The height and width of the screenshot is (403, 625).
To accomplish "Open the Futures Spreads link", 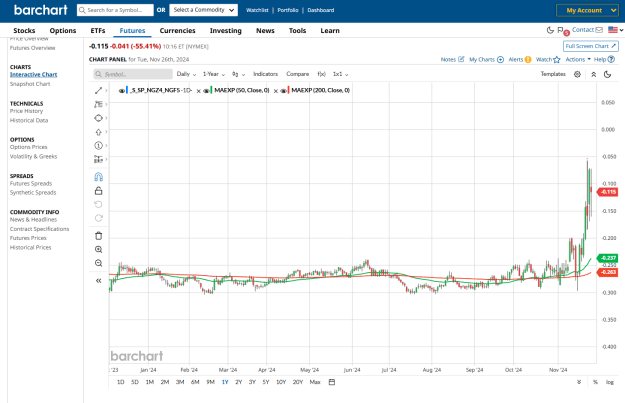I will coord(31,183).
